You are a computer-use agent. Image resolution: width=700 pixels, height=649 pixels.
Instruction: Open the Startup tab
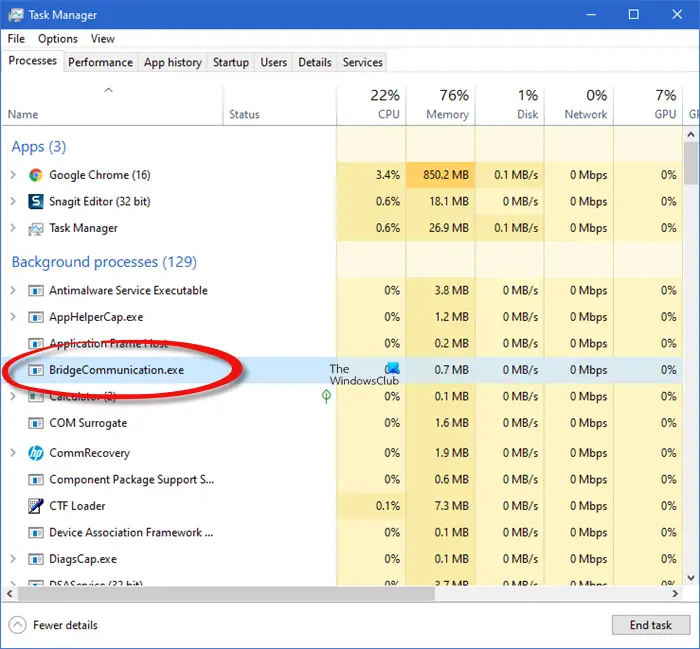point(230,62)
